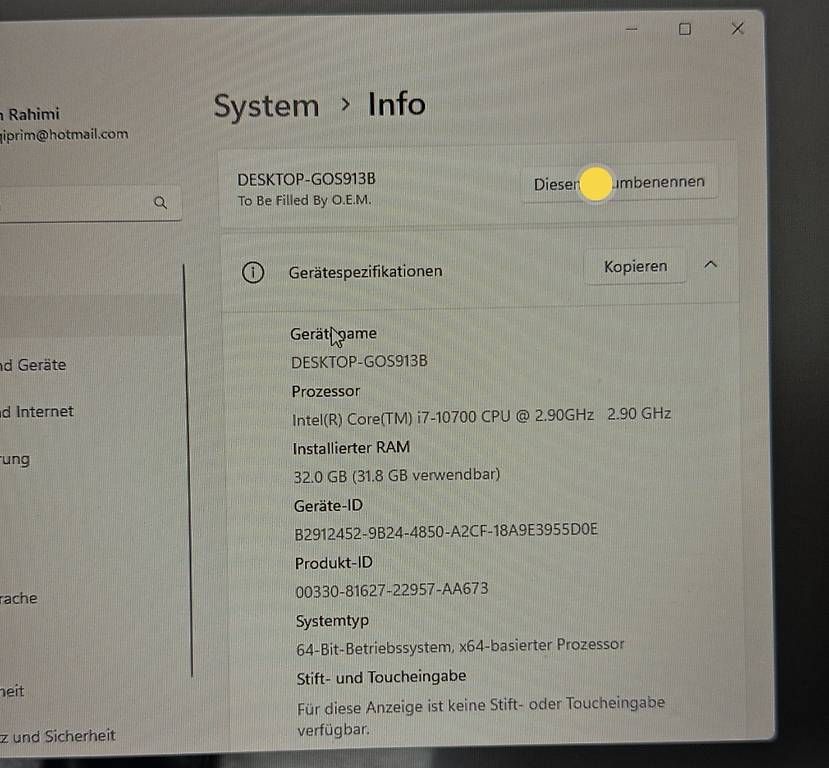Select the Systemtyp label
Viewport: 829px width, 768px height.
click(x=332, y=621)
